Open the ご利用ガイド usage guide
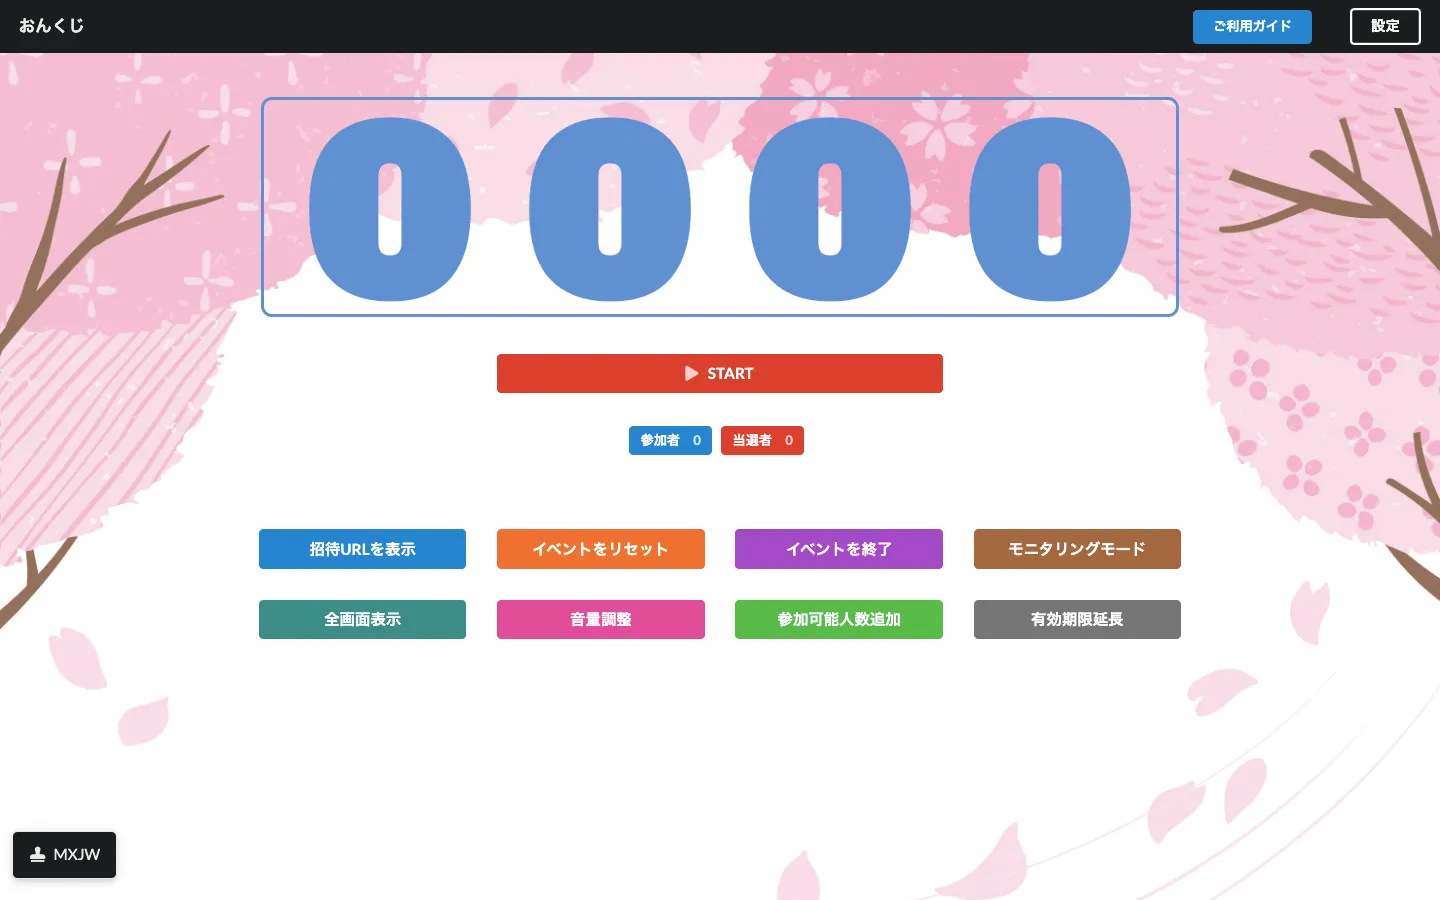The width and height of the screenshot is (1440, 900). 1251,27
